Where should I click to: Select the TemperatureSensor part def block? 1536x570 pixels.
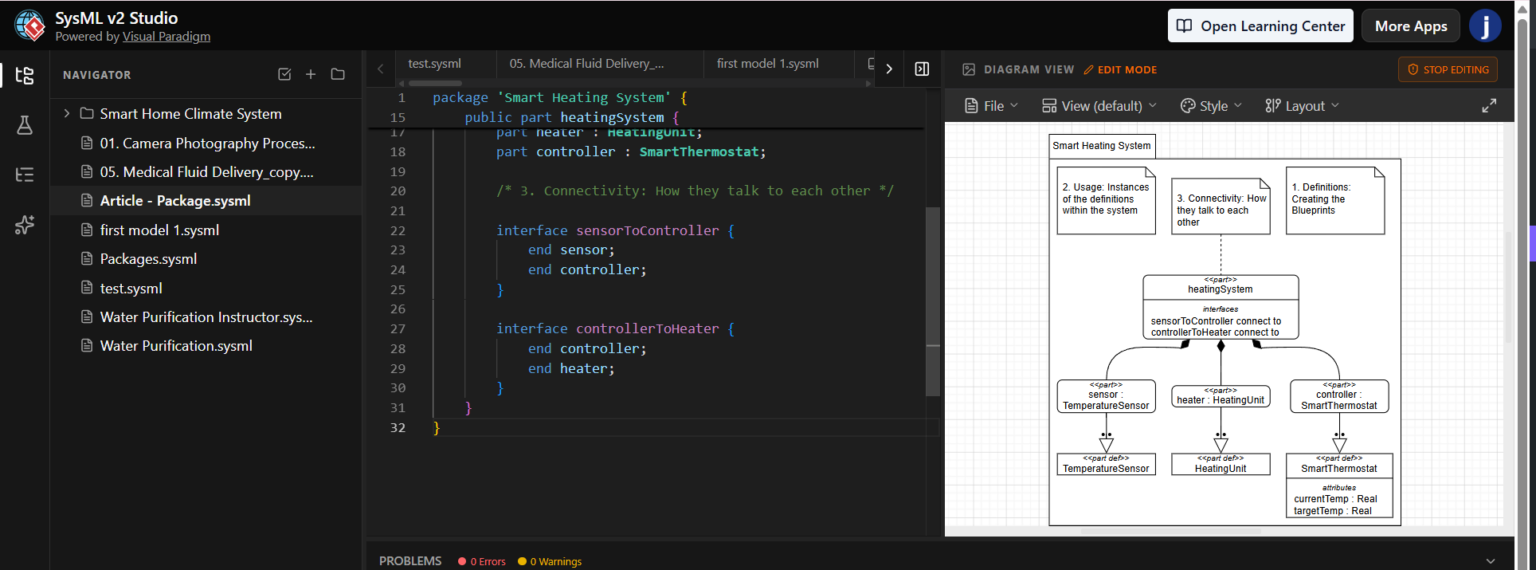[x=1106, y=464]
